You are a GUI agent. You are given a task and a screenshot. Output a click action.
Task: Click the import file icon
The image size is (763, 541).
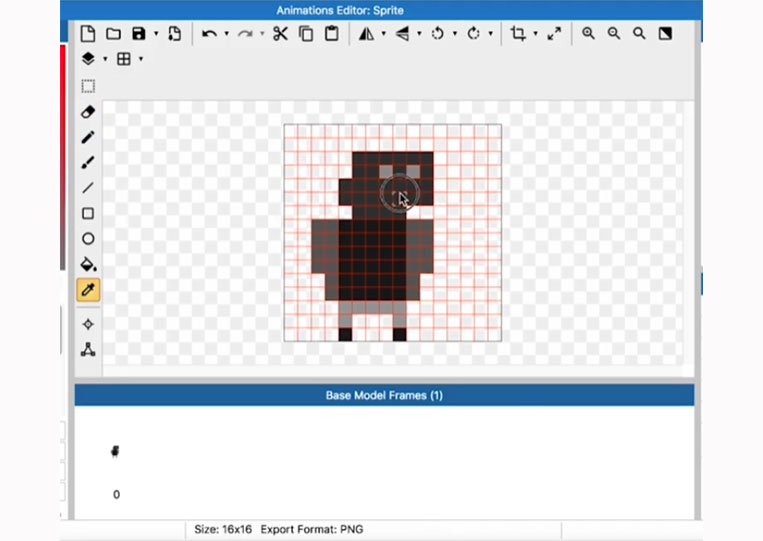pyautogui.click(x=175, y=34)
